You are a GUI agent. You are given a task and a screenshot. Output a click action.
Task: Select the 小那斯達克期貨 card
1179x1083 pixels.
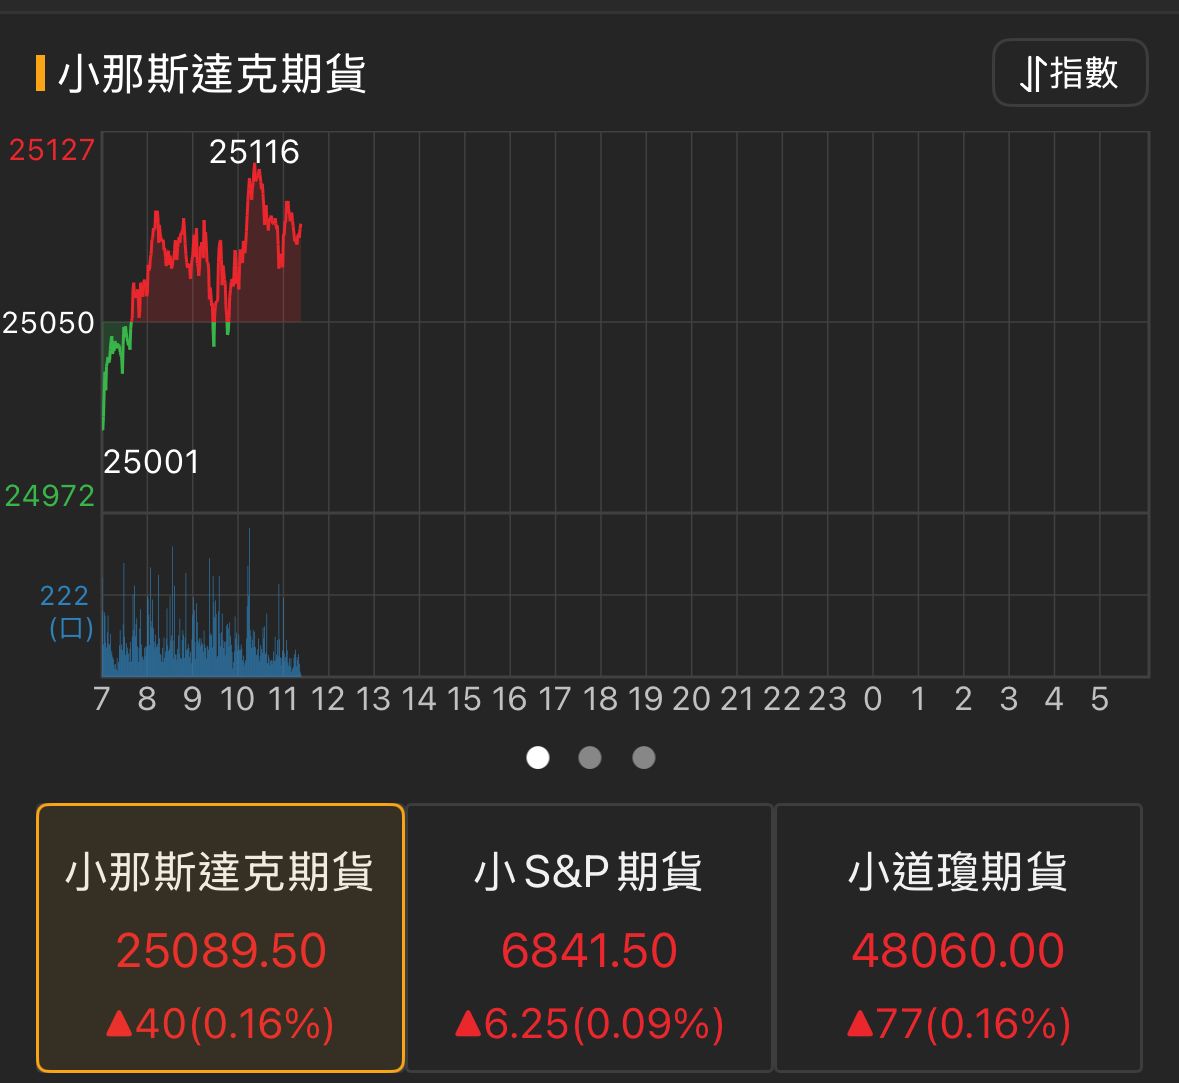point(220,937)
